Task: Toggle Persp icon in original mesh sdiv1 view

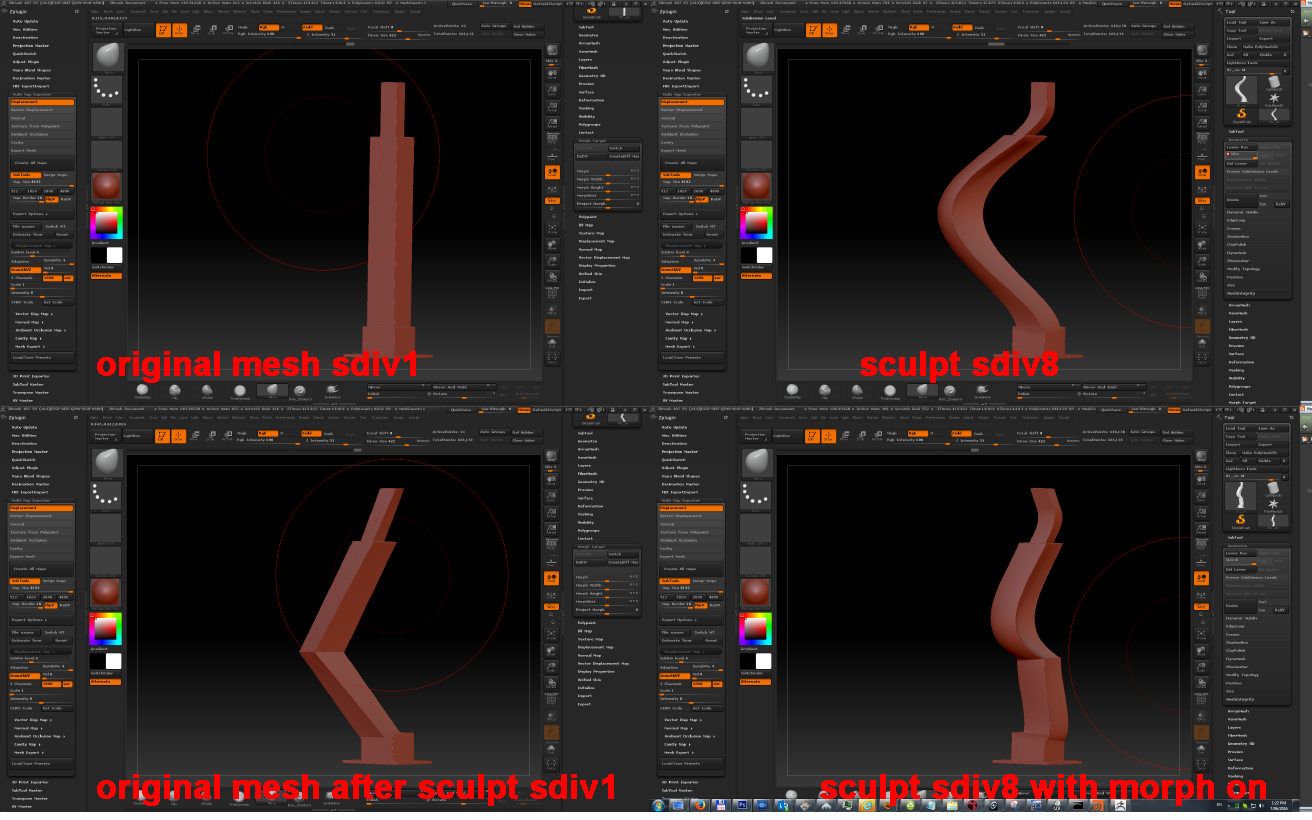Action: click(552, 137)
